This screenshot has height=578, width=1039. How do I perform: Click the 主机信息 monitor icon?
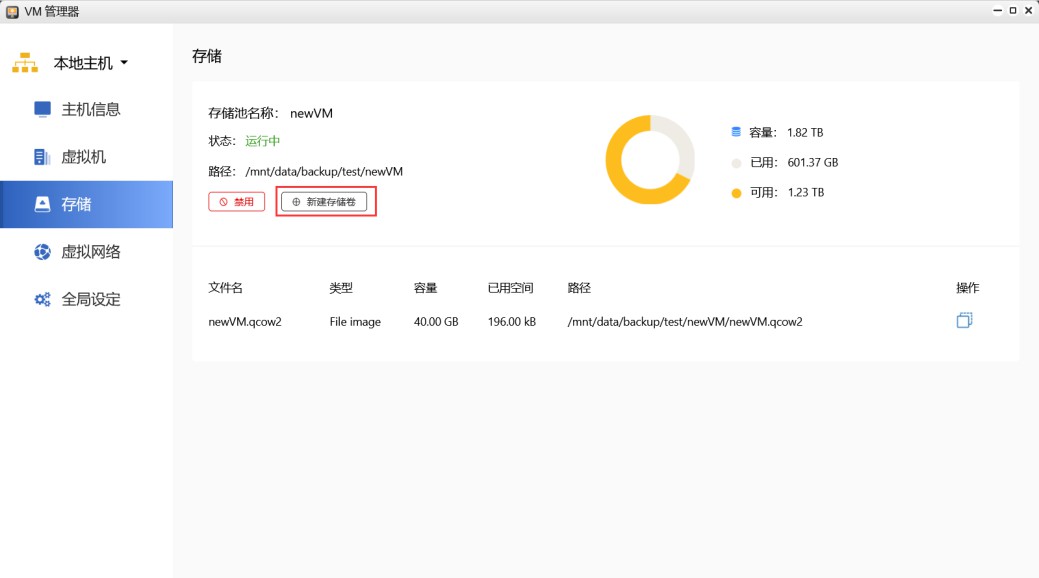tap(42, 109)
